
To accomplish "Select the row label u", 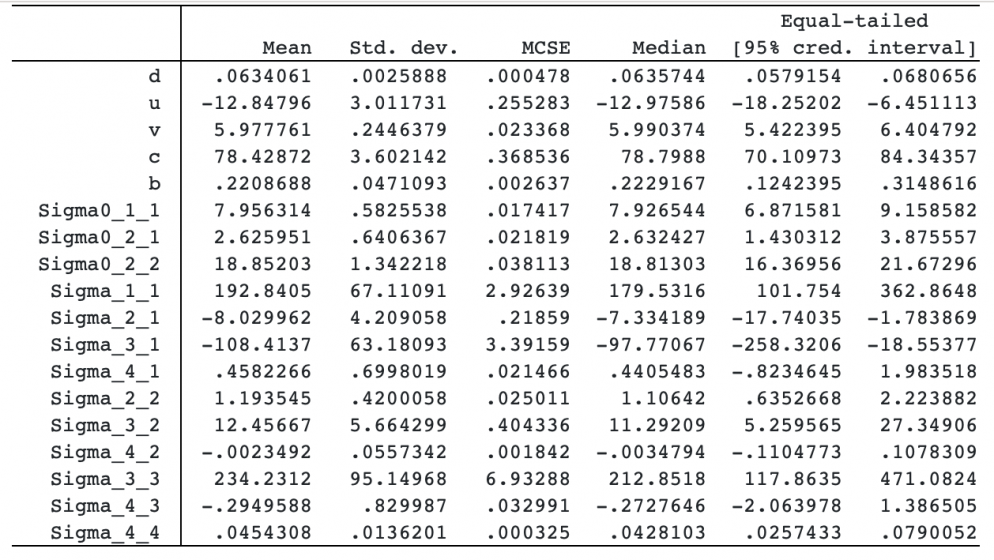I will pos(154,103).
